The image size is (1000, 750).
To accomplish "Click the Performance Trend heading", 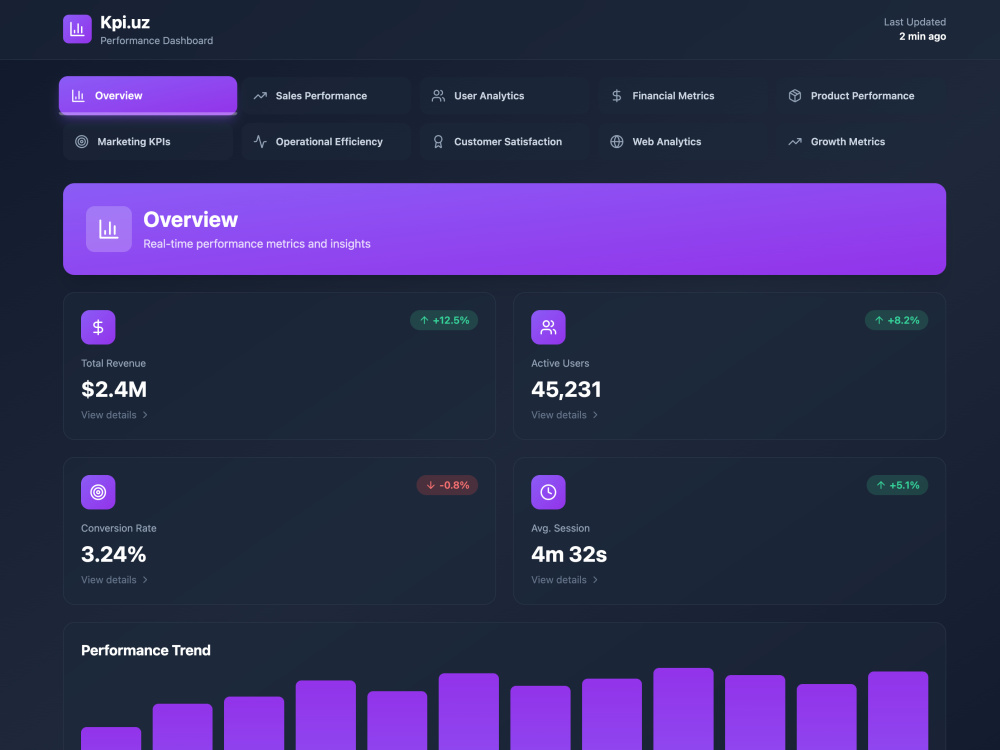I will click(x=146, y=651).
